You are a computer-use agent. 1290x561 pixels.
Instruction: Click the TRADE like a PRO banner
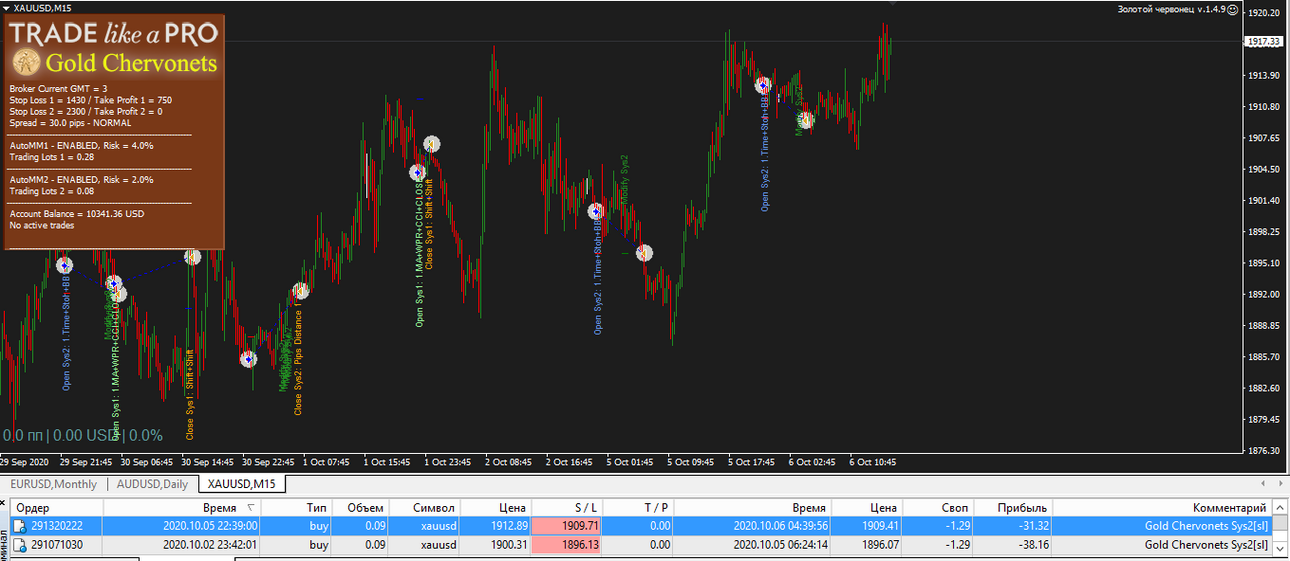(x=115, y=34)
